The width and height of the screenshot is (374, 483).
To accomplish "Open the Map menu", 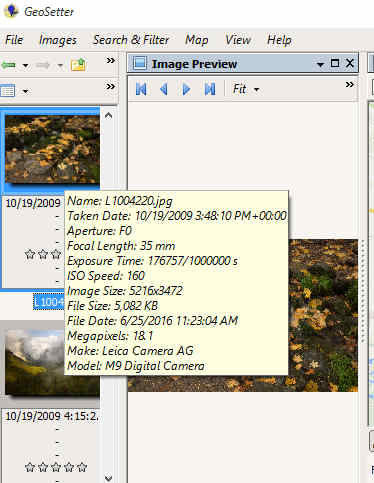I will [x=197, y=40].
